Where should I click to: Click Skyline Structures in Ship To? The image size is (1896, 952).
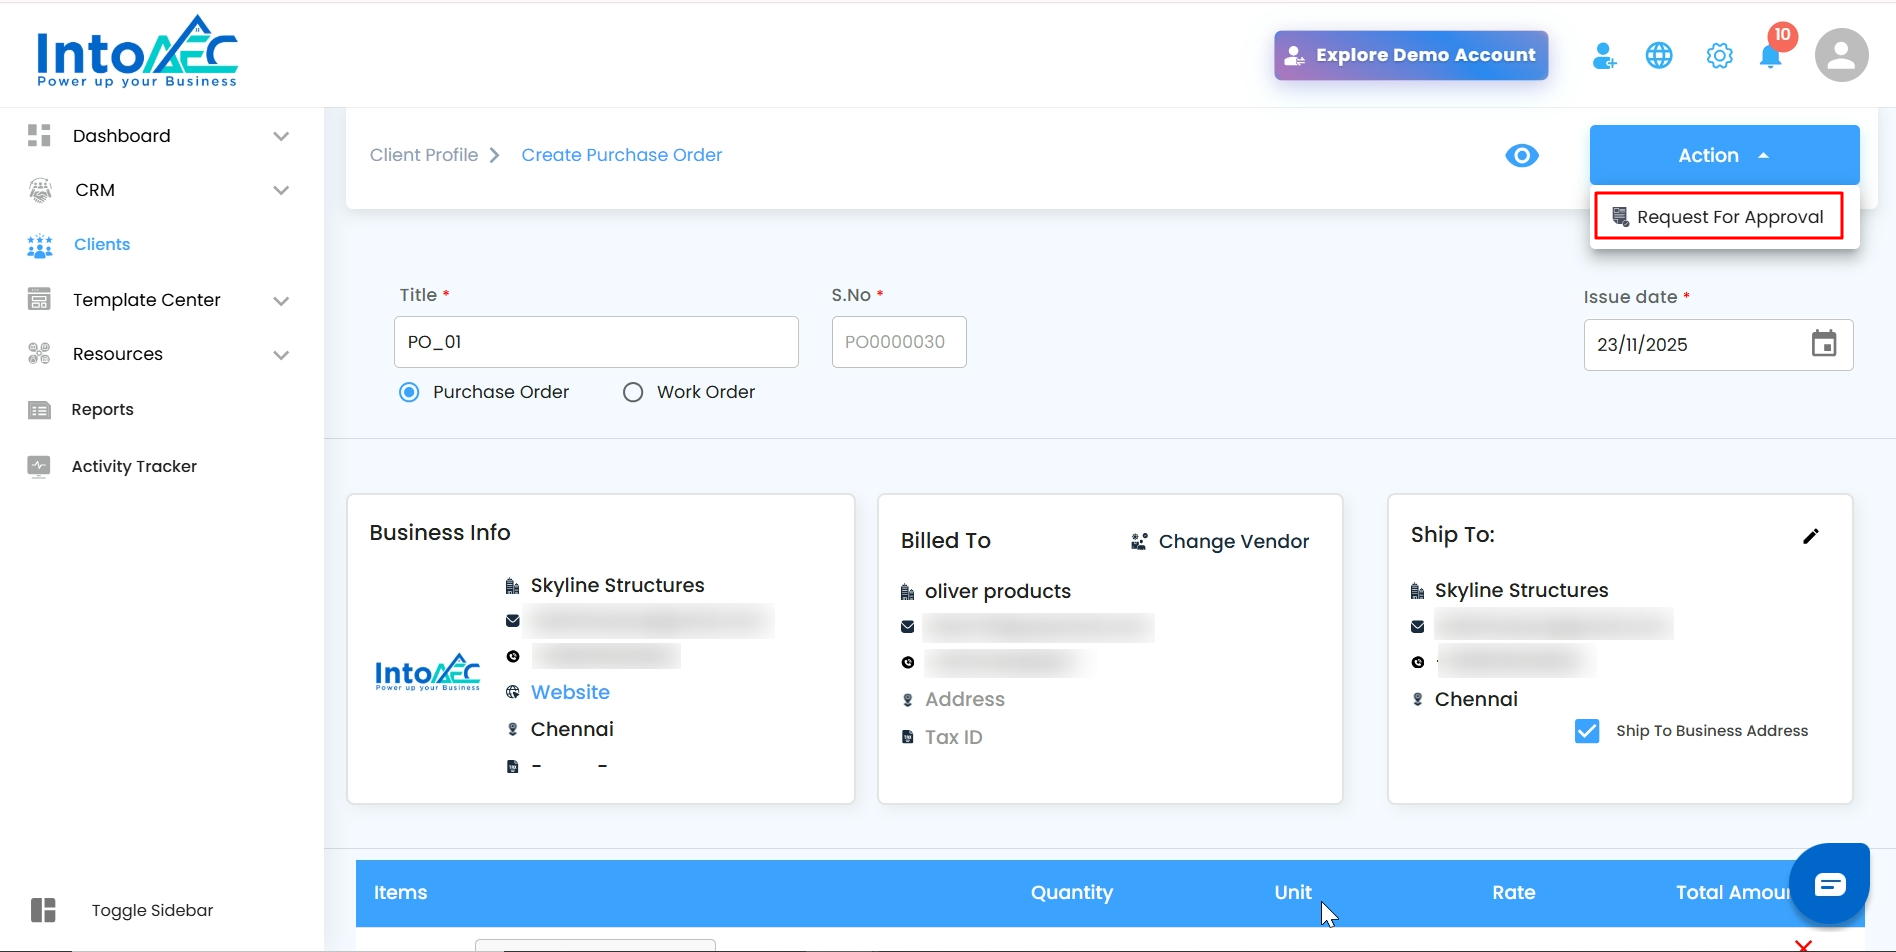point(1521,591)
